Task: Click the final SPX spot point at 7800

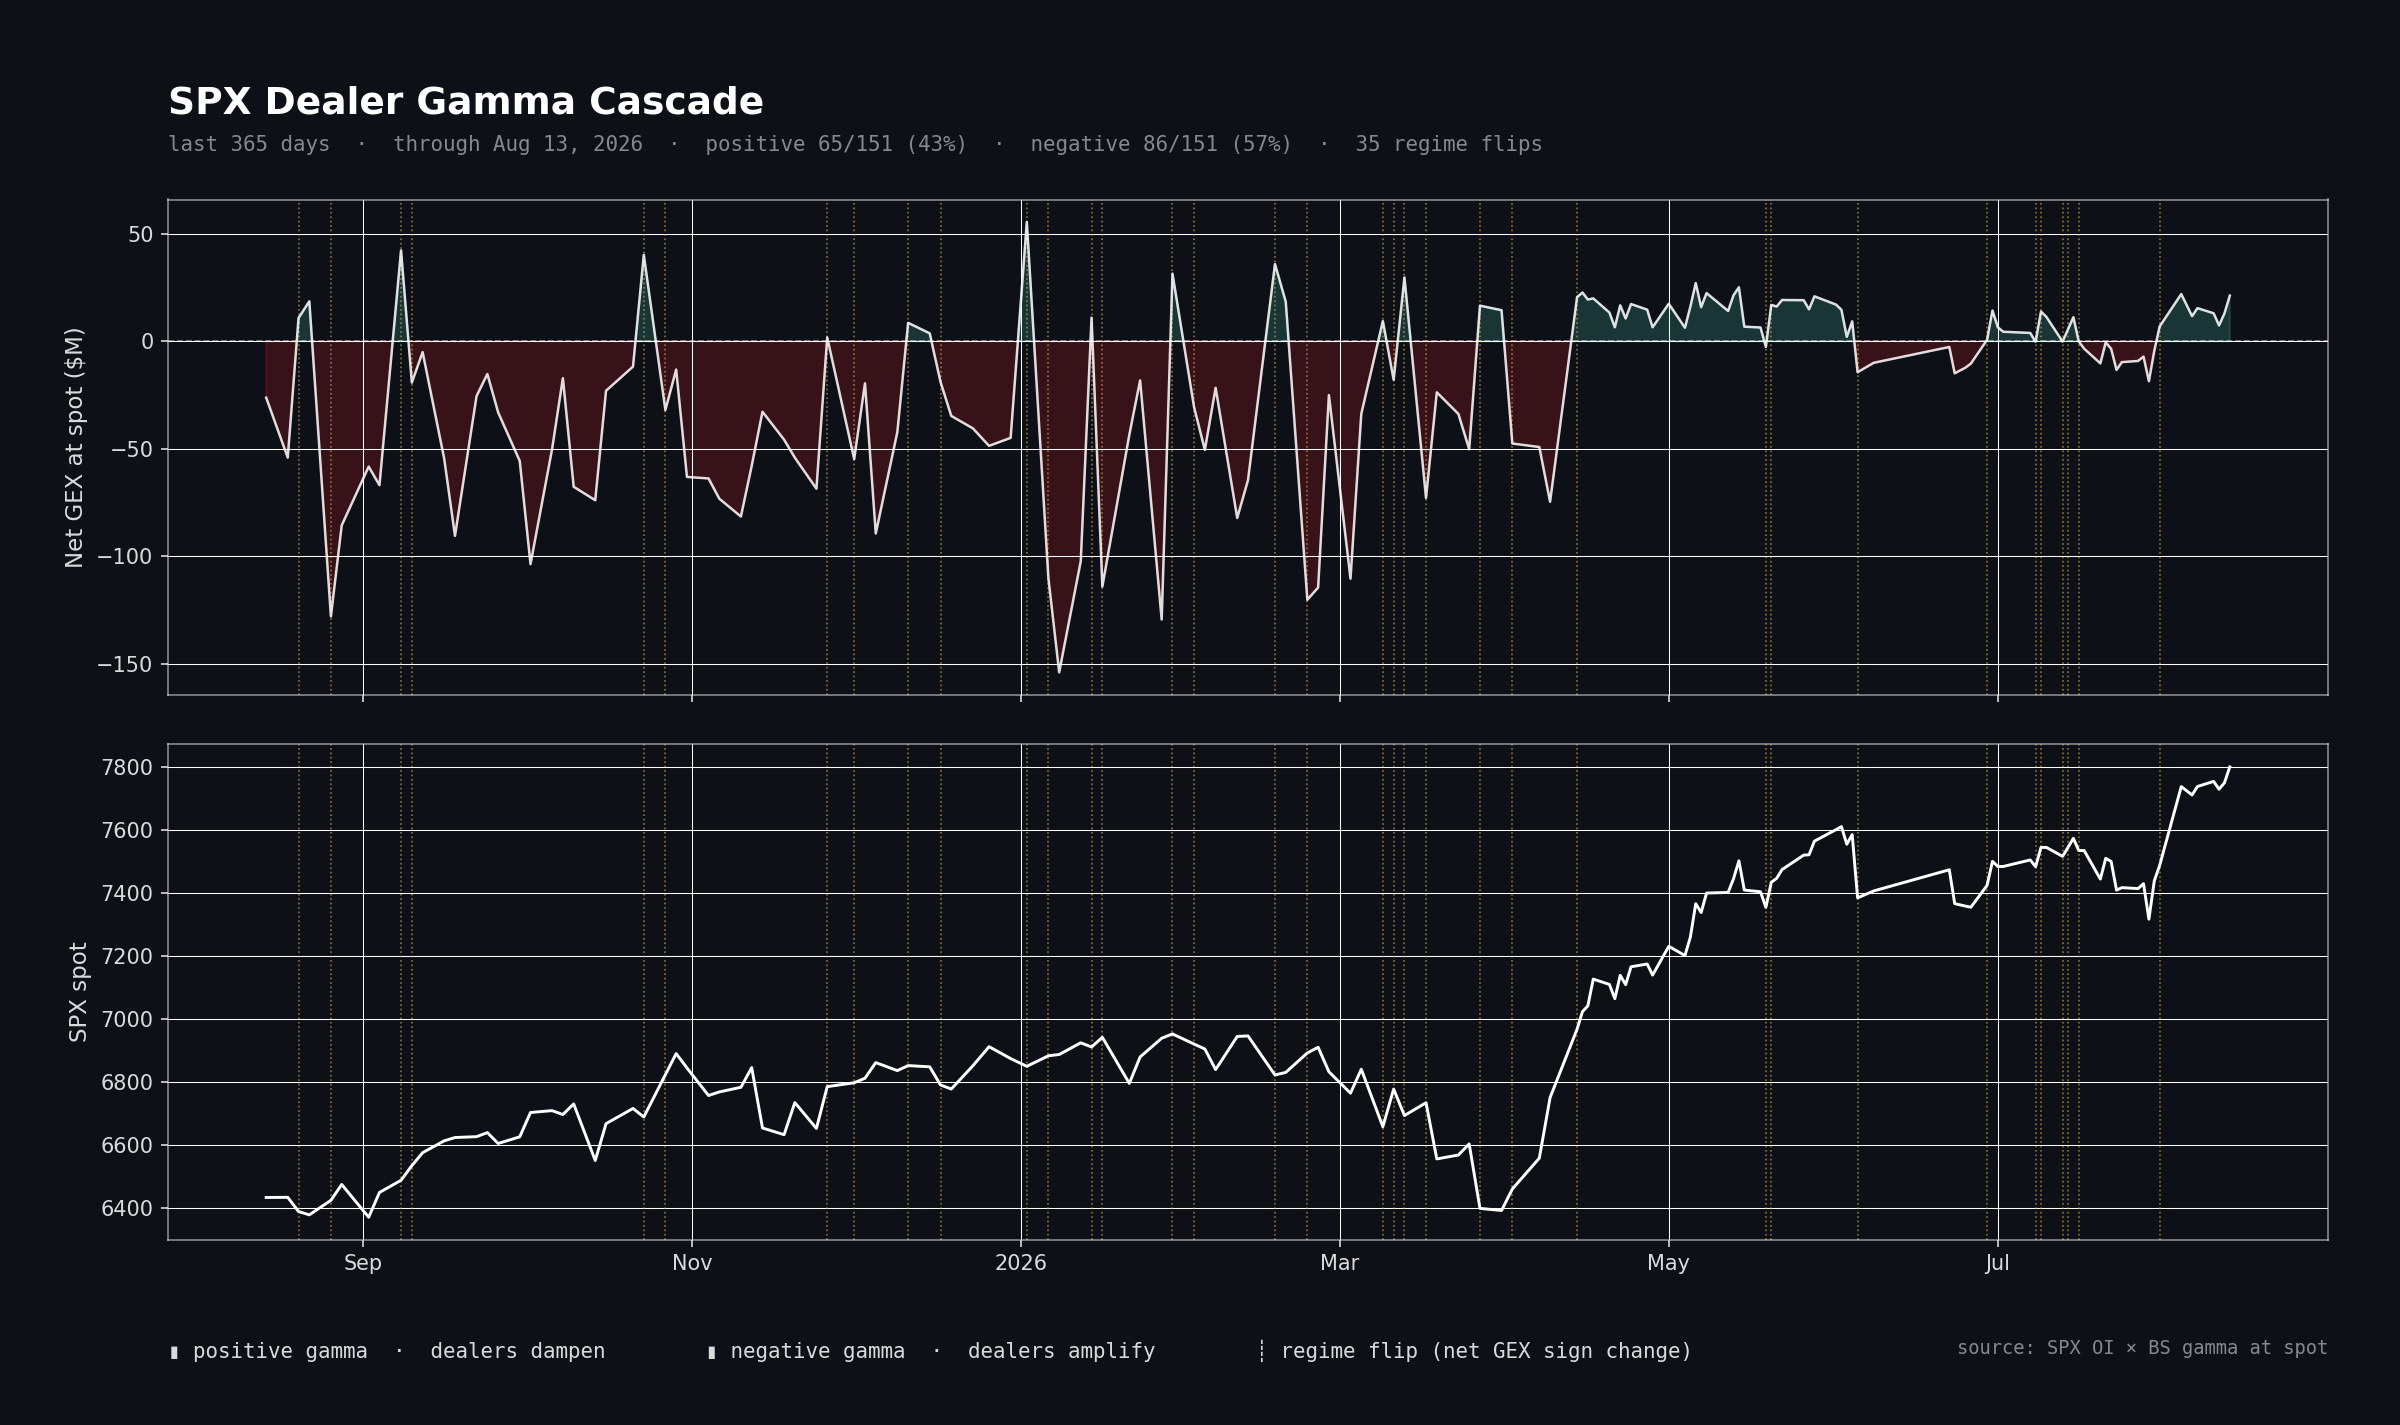Action: (2229, 767)
